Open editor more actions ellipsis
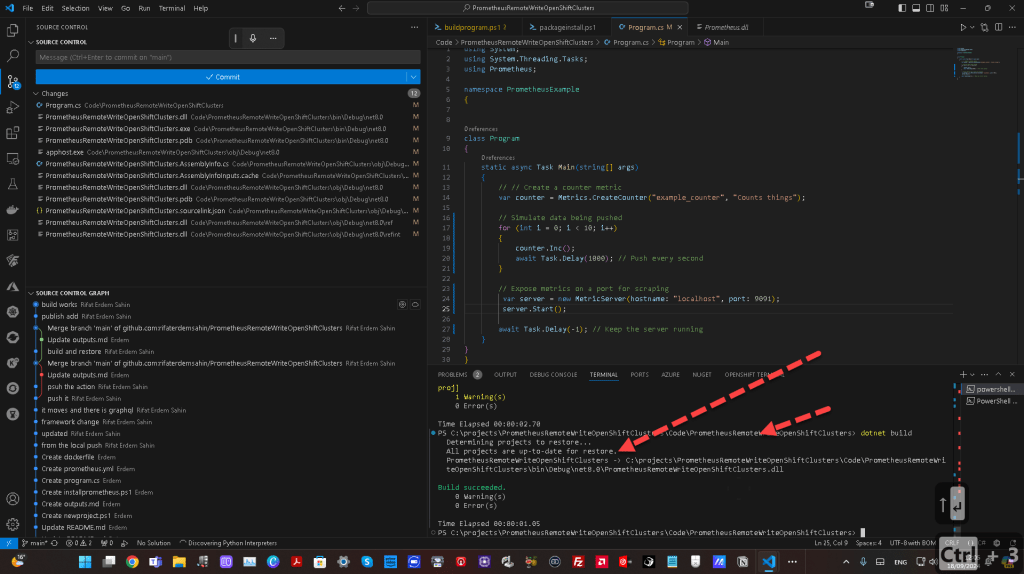 [1012, 27]
